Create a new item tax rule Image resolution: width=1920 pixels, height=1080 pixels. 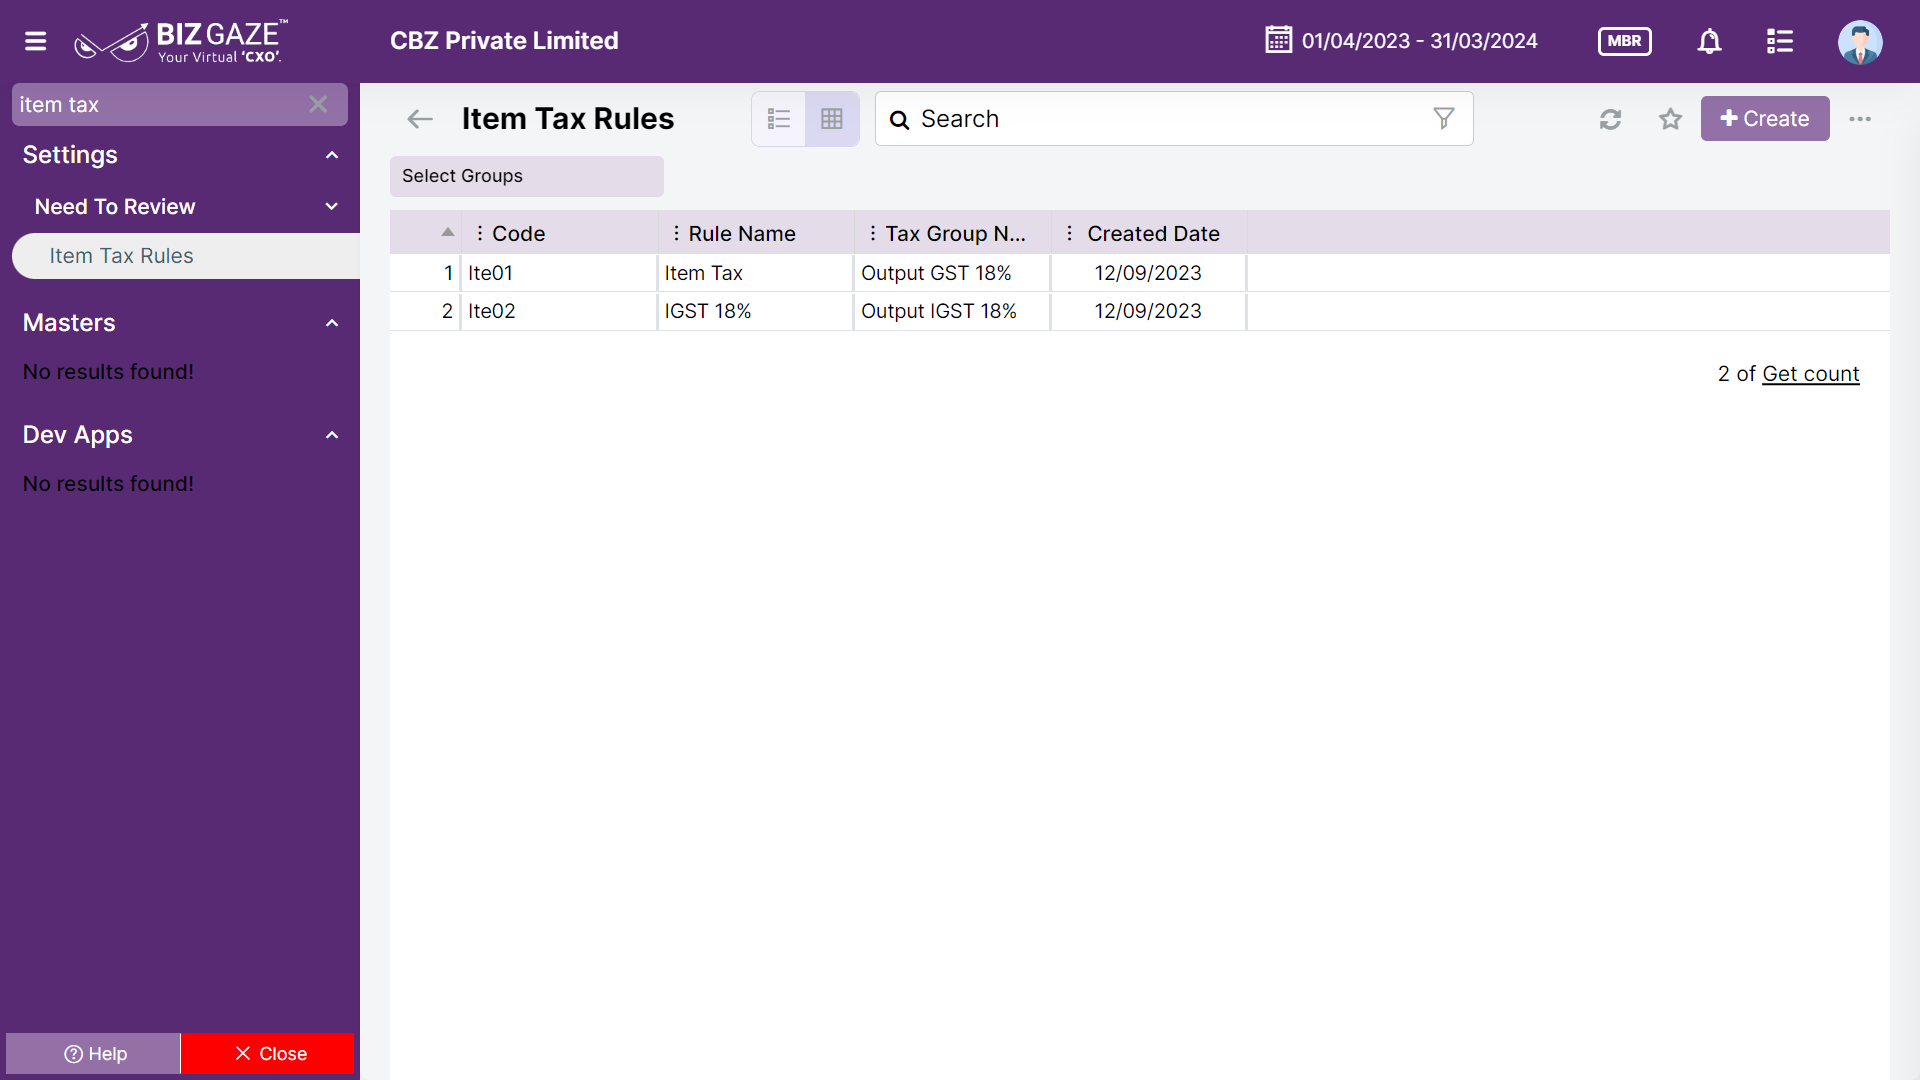tap(1765, 119)
